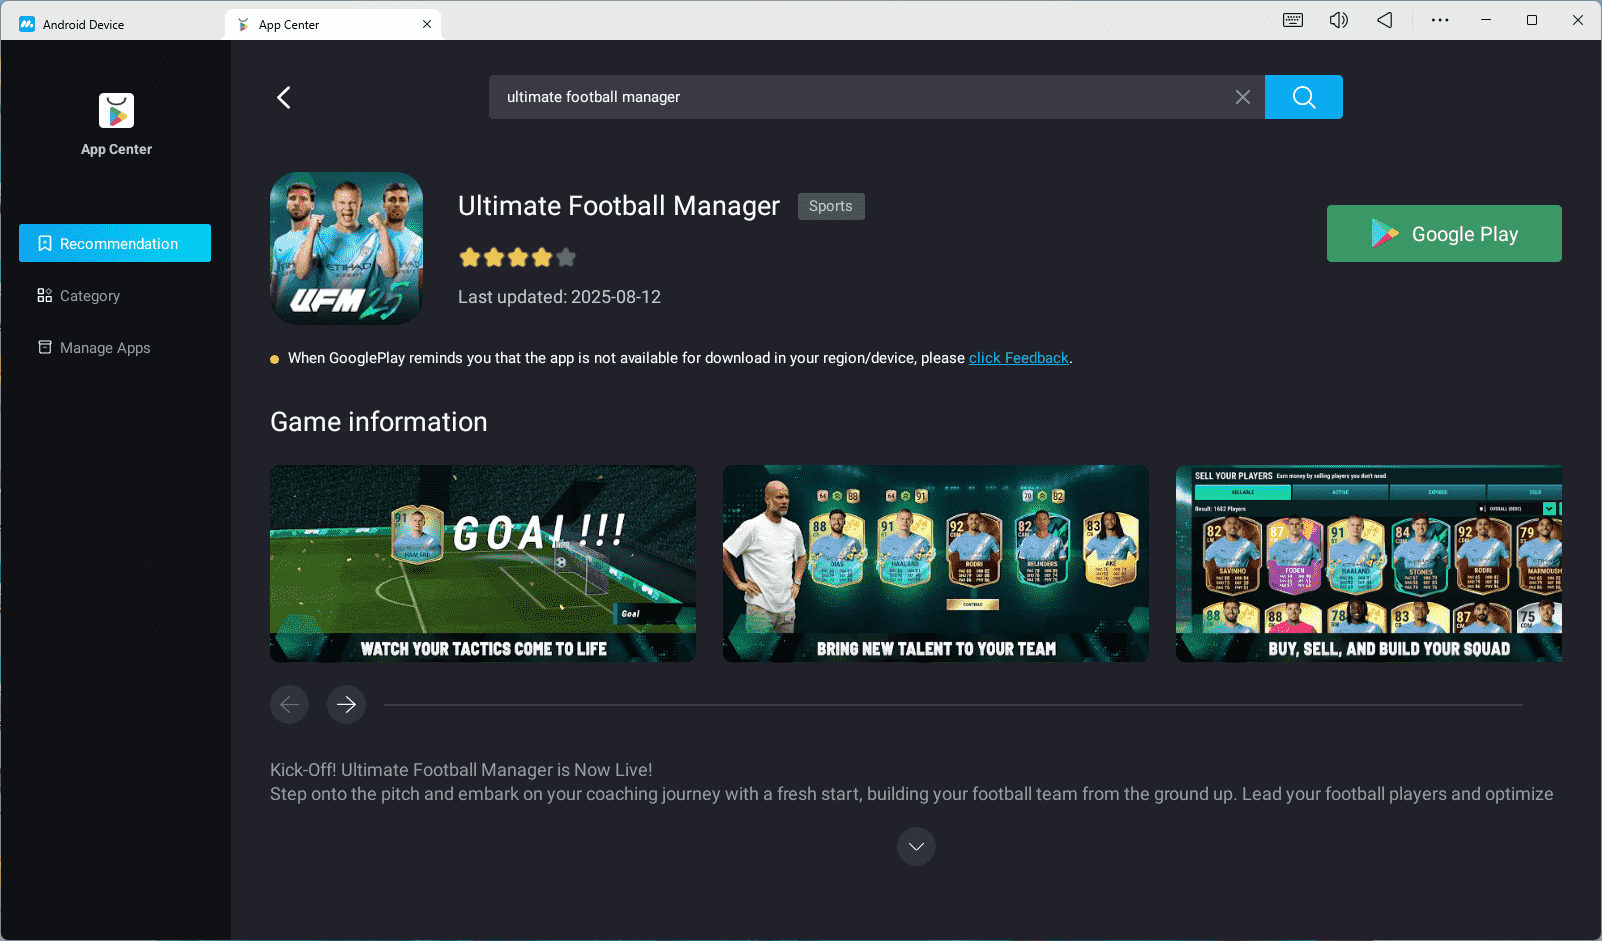Click the star rating
The height and width of the screenshot is (941, 1602).
coord(517,257)
